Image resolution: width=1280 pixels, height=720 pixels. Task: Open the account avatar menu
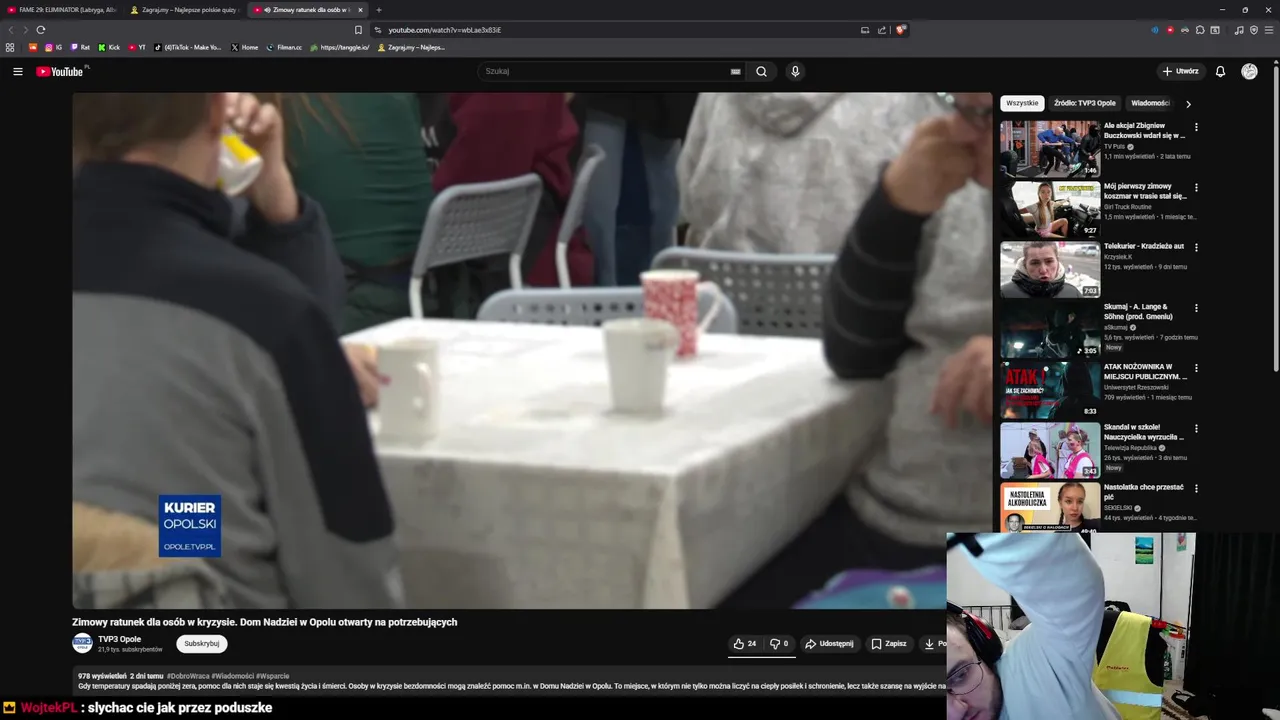coord(1249,71)
